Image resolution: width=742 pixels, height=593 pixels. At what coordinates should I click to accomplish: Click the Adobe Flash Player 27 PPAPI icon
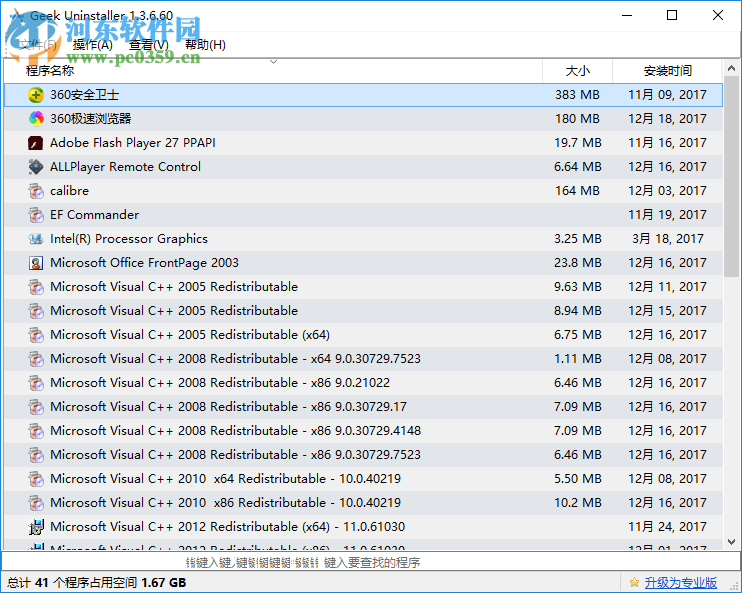click(x=36, y=143)
